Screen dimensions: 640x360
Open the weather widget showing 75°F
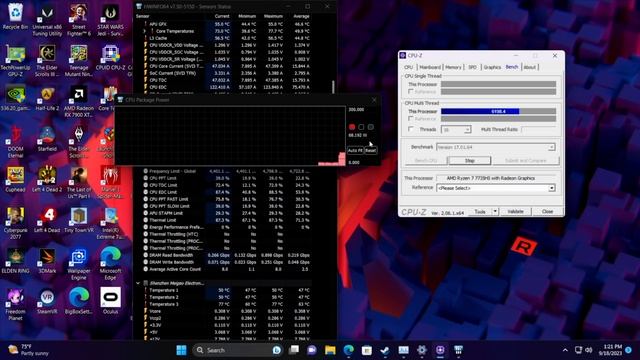point(29,350)
